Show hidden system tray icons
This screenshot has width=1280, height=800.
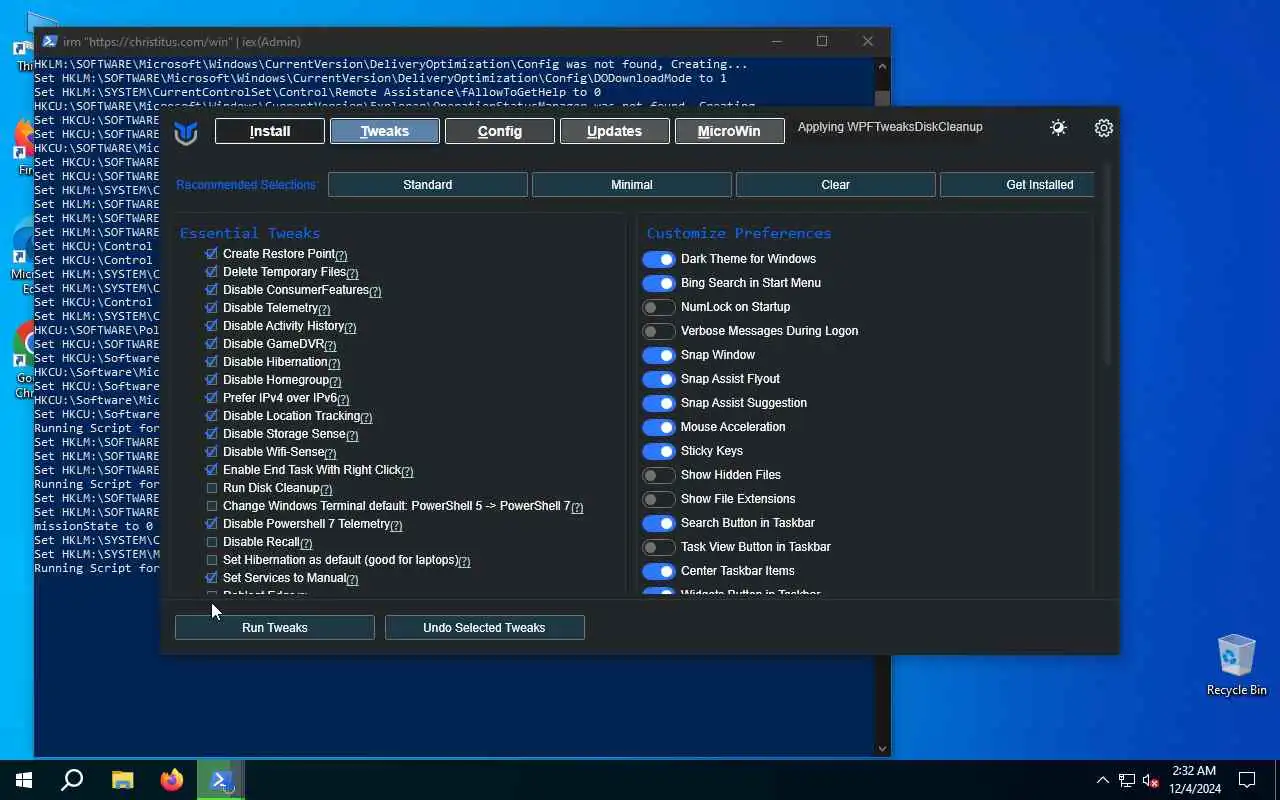click(x=1103, y=780)
